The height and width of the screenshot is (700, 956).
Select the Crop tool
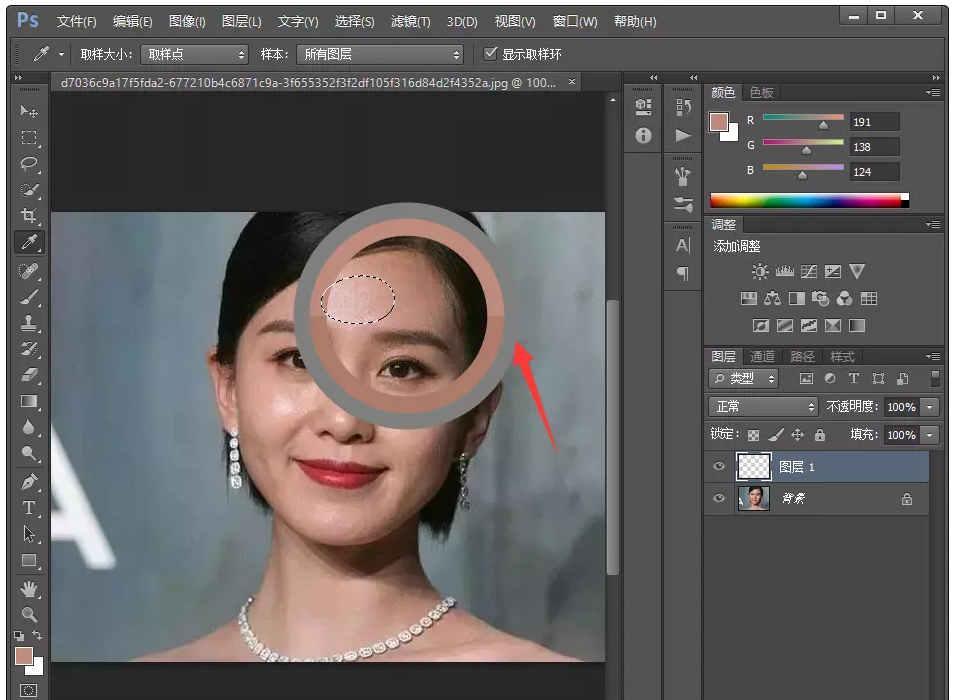(x=29, y=216)
